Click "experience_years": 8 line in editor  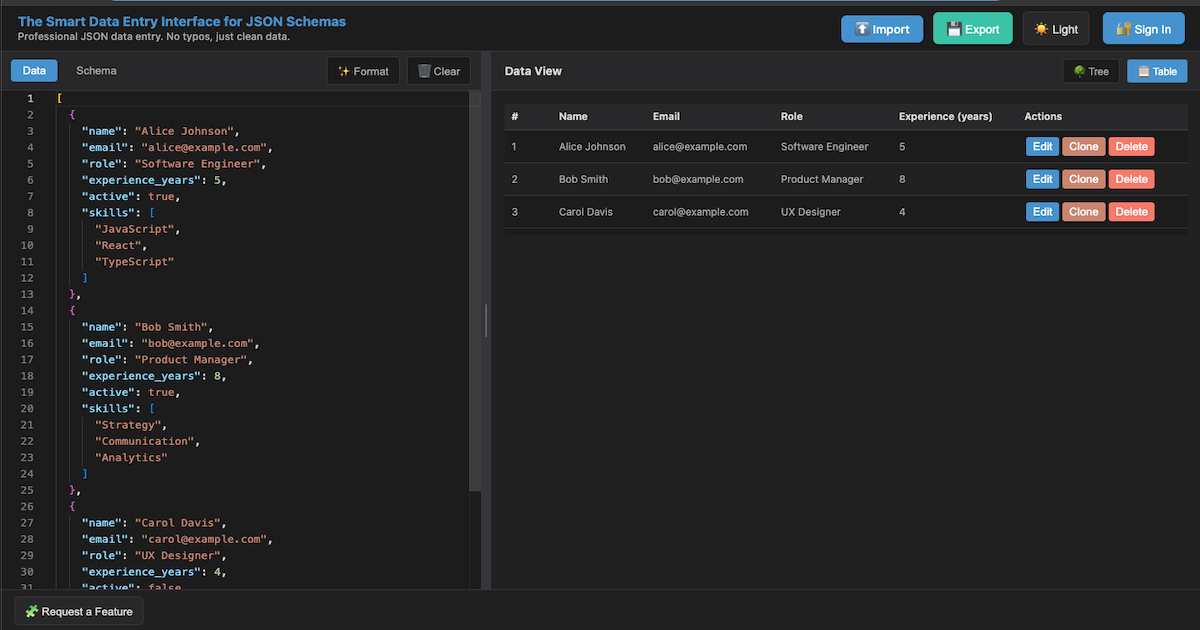(154, 376)
